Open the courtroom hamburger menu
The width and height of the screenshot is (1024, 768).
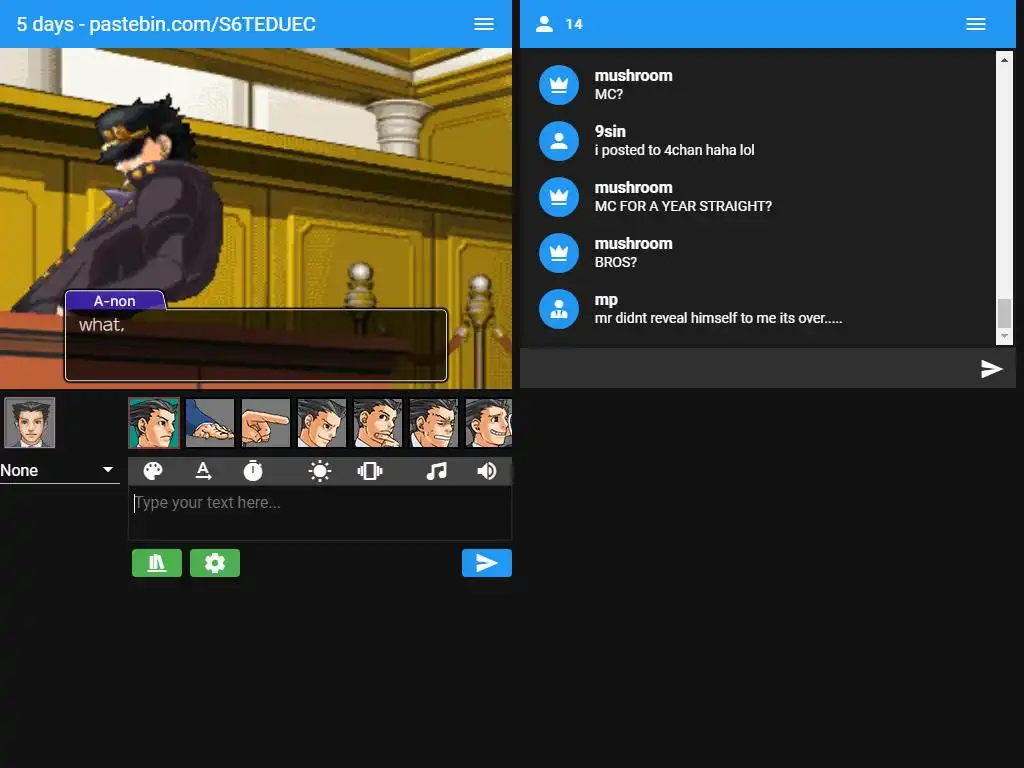(483, 24)
